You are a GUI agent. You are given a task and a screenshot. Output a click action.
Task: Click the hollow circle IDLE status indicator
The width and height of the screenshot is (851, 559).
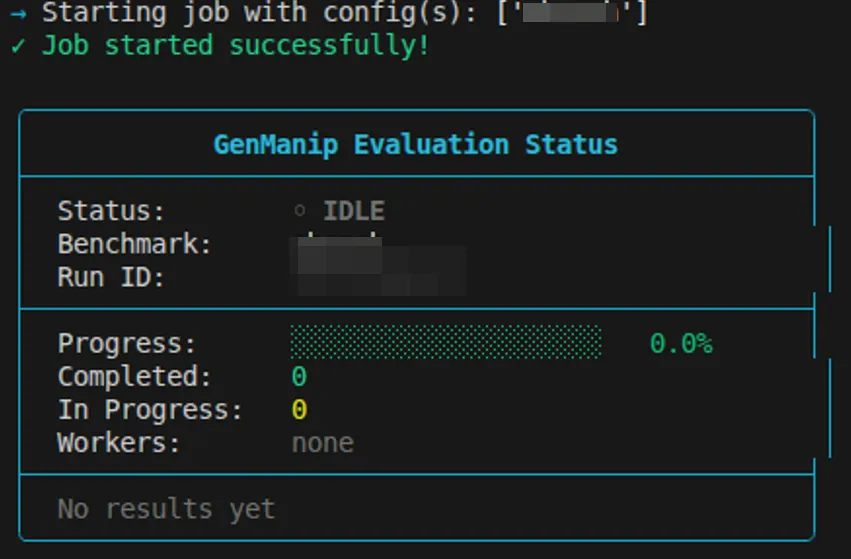pos(300,211)
